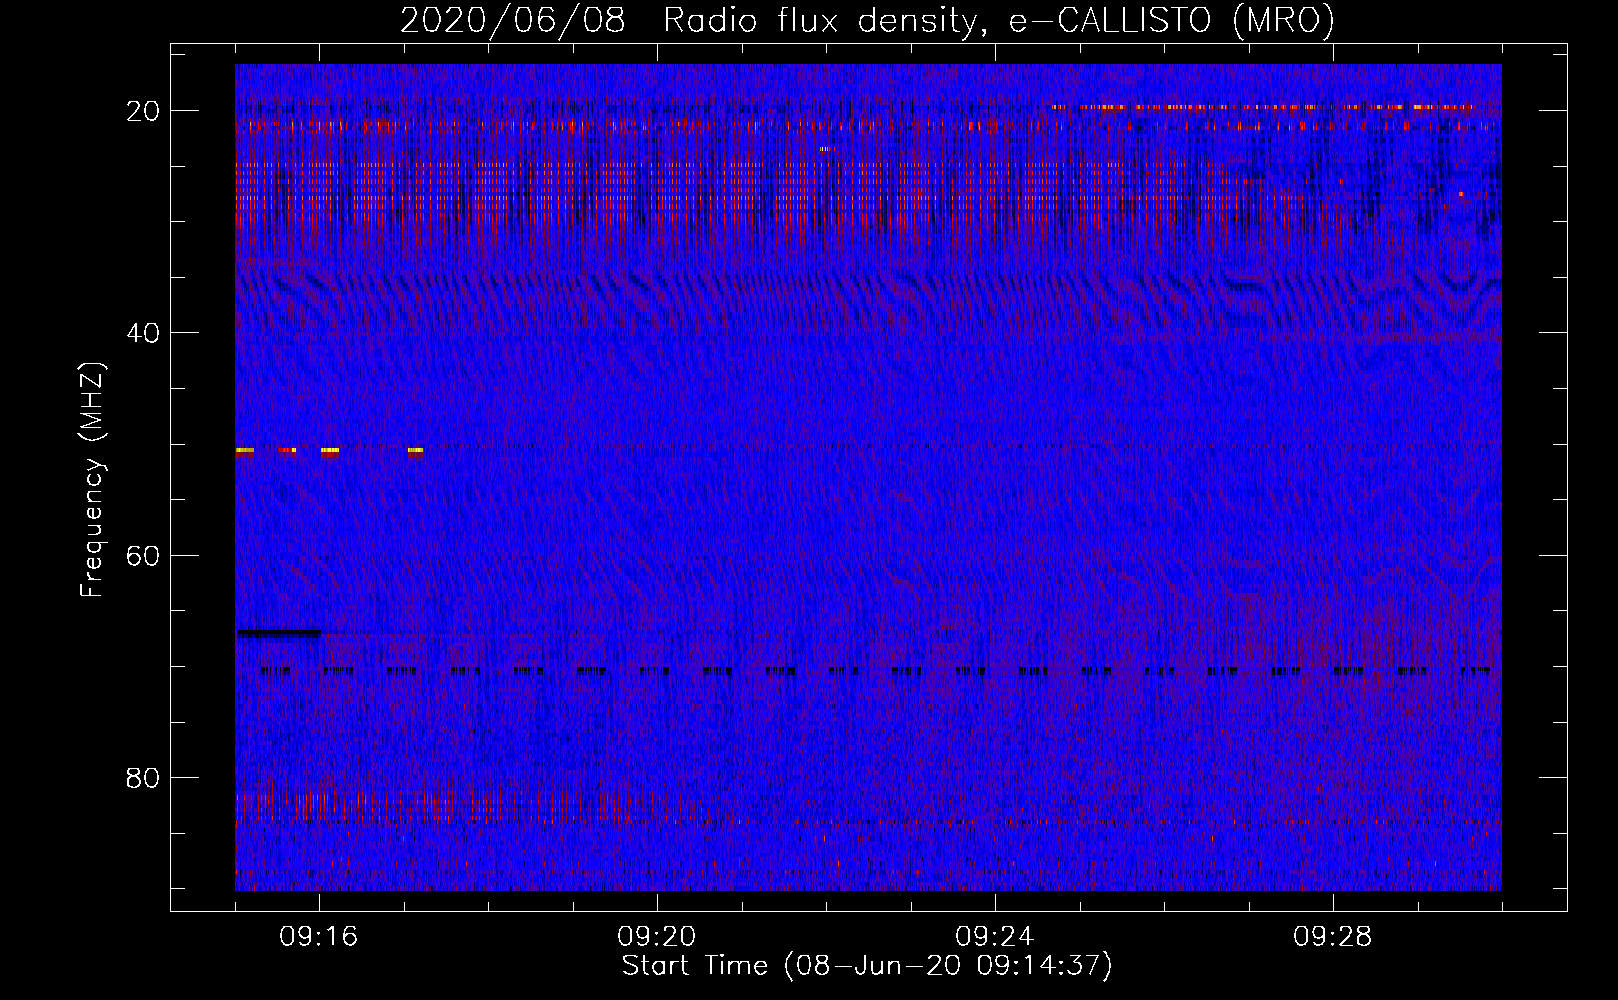This screenshot has height=1000, width=1618.
Task: Click the first yellow burst near 50 MHz
Action: pyautogui.click(x=245, y=451)
